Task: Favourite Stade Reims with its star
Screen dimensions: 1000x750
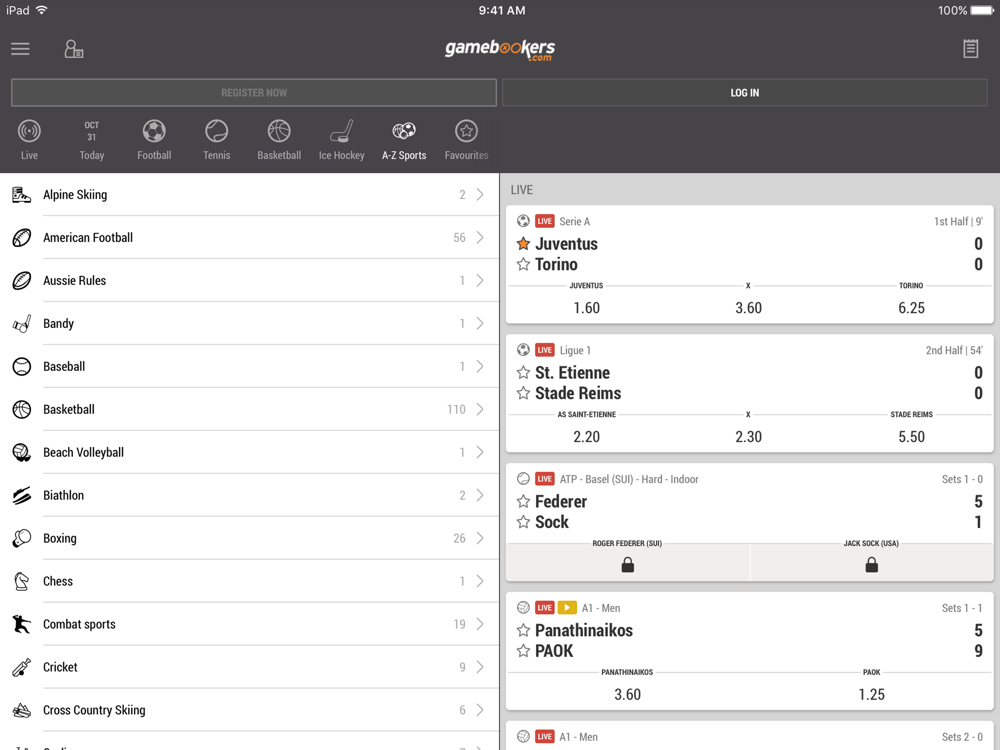Action: [x=524, y=393]
